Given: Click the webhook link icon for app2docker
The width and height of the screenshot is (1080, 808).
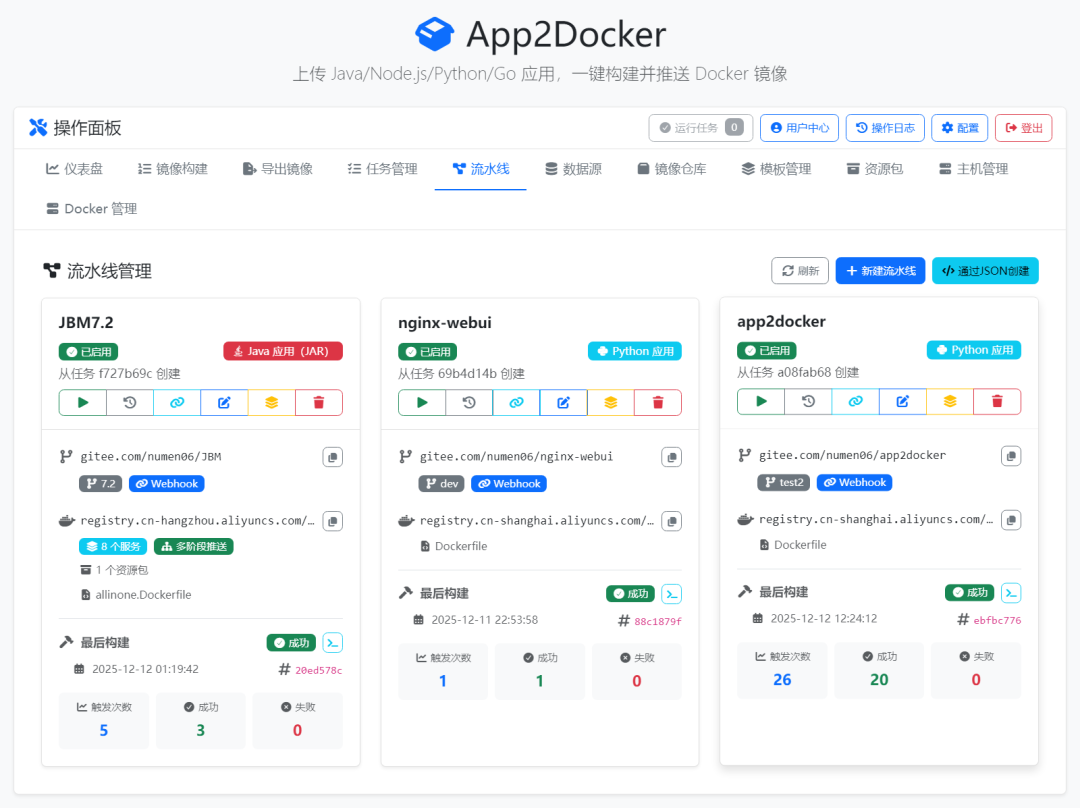Looking at the screenshot, I should coord(855,401).
